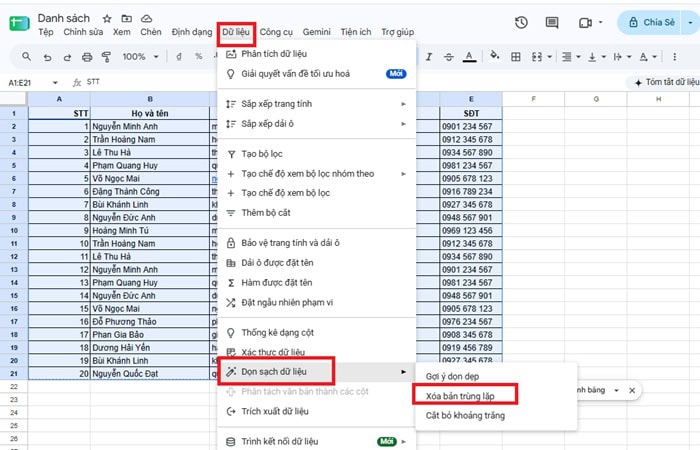Open the borders tool

[516, 57]
